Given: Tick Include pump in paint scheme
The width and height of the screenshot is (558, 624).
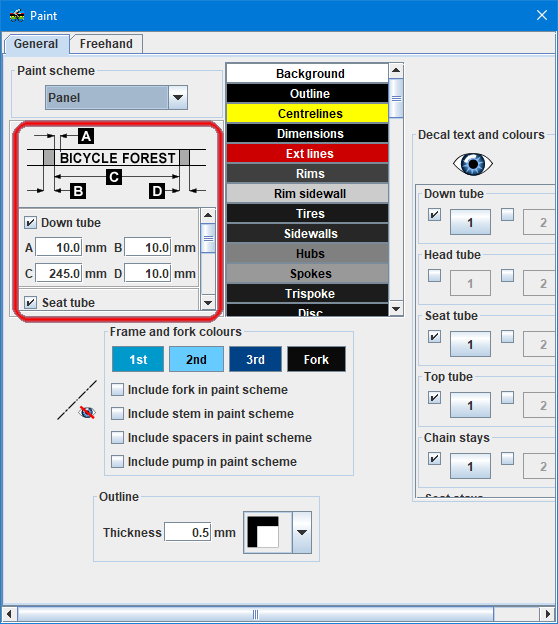Looking at the screenshot, I should [117, 462].
